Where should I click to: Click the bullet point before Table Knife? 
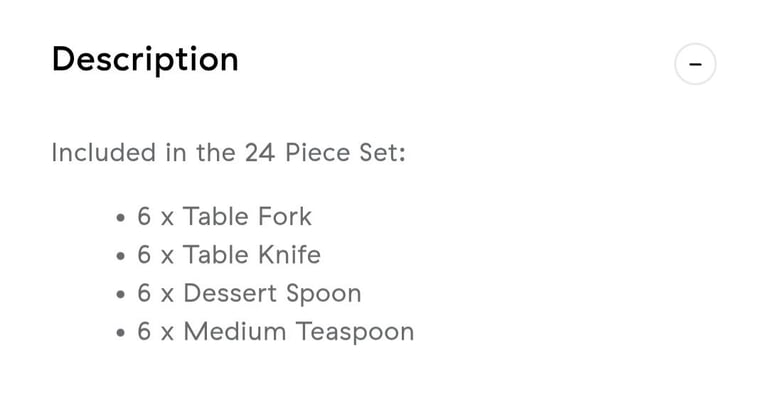coord(121,256)
